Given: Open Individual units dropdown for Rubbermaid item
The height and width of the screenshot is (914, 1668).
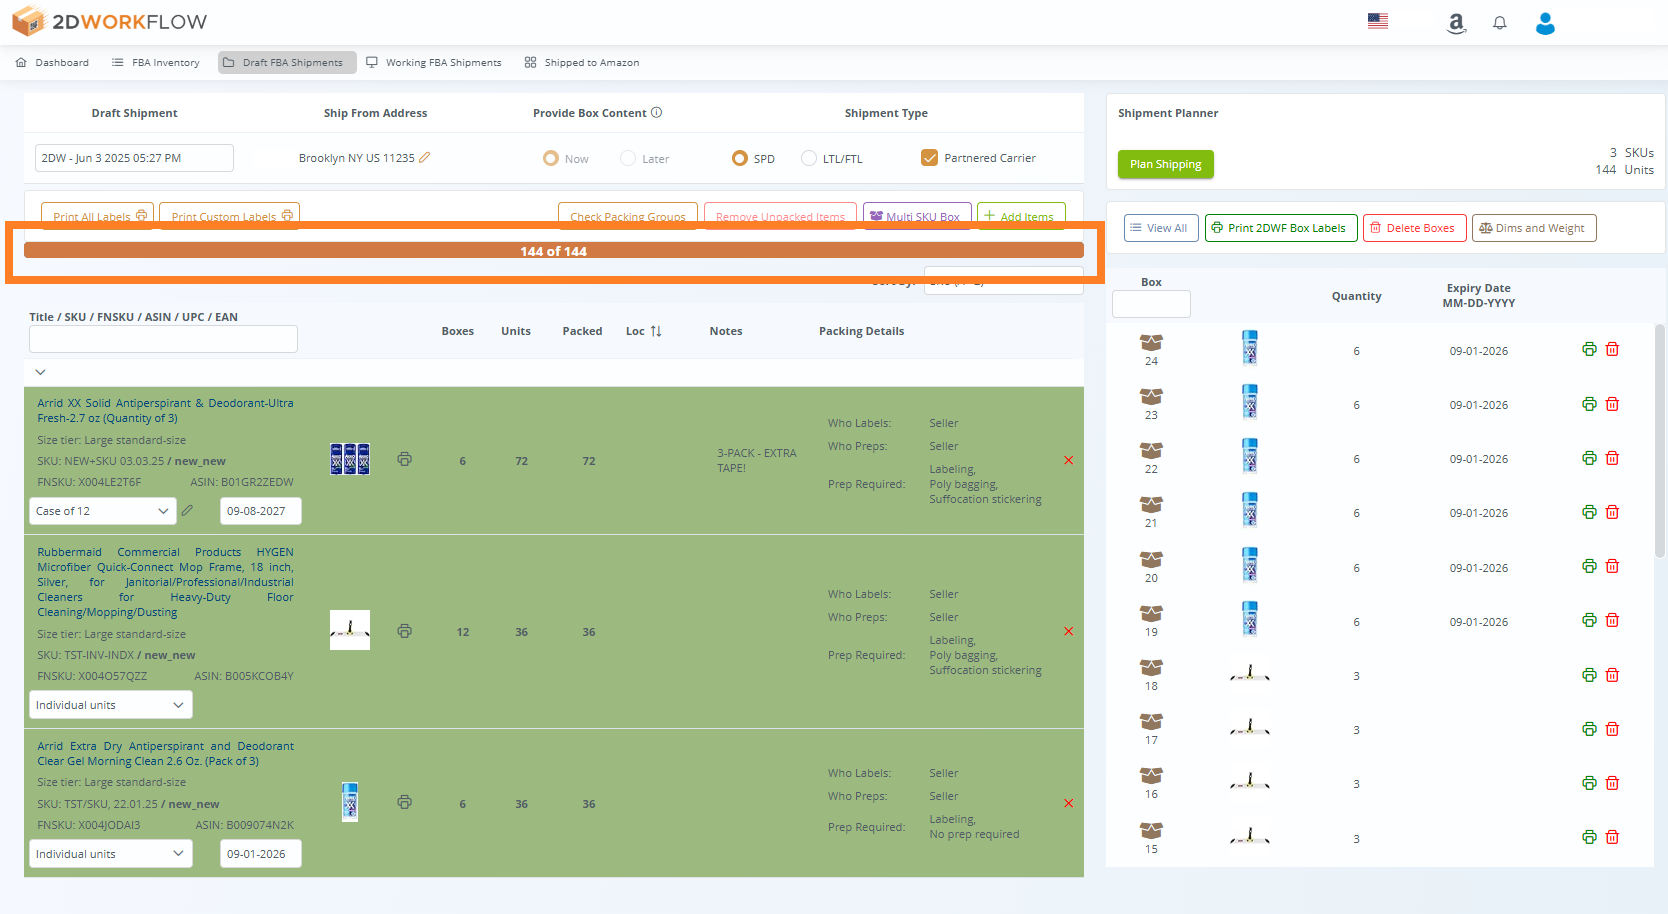Looking at the screenshot, I should coord(110,704).
